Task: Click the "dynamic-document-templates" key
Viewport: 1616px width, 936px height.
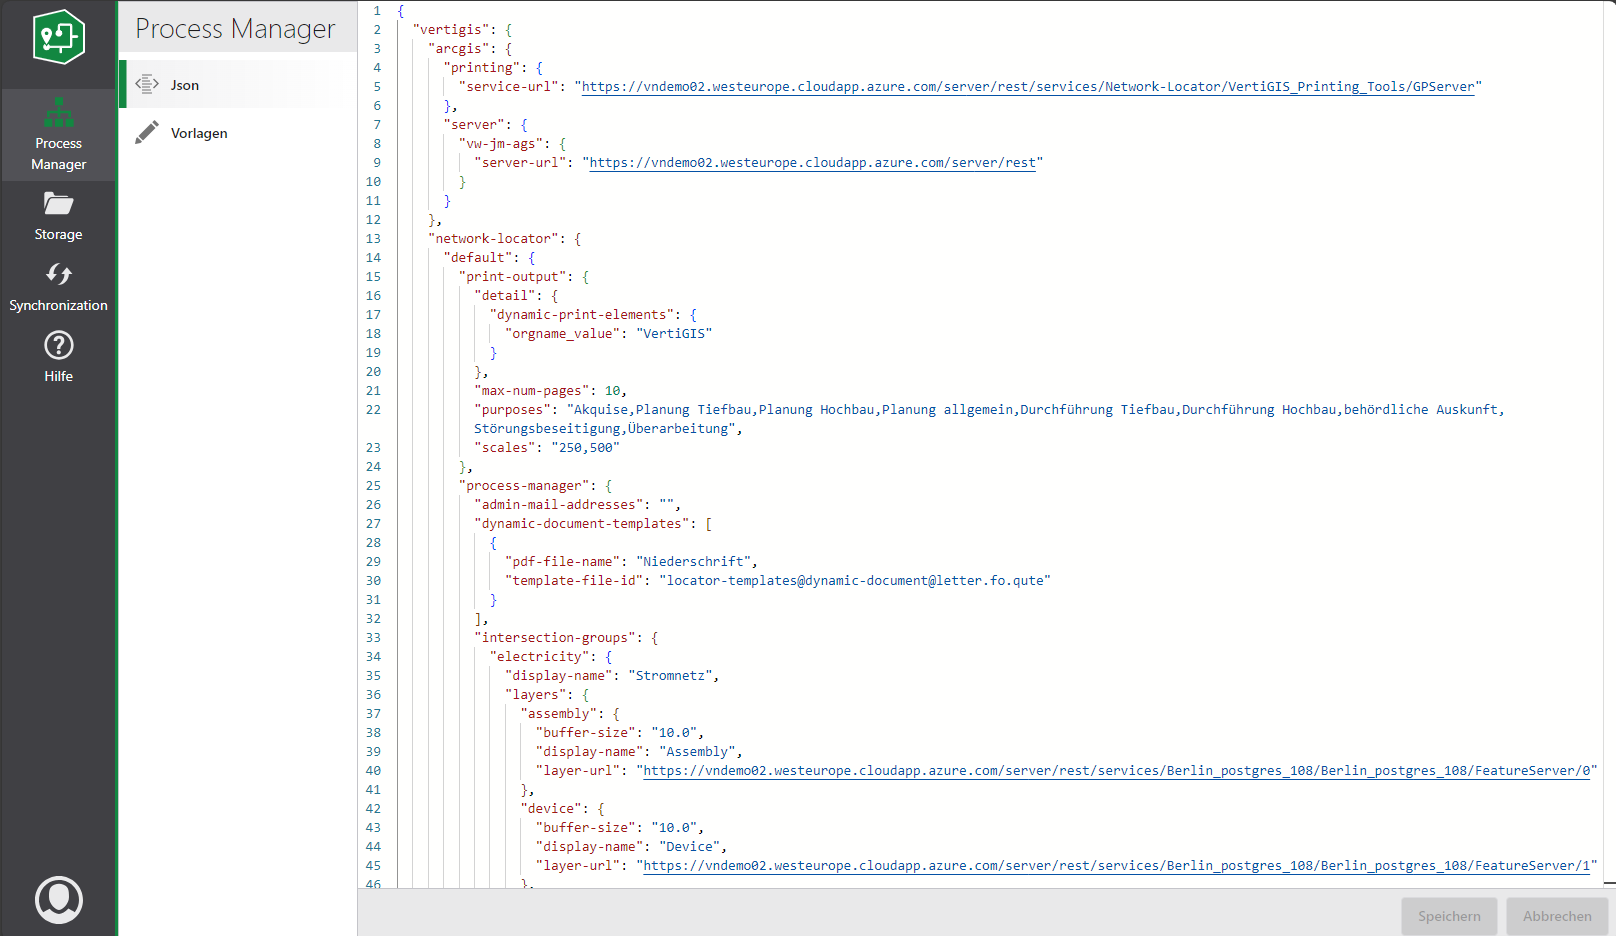Action: pos(582,524)
